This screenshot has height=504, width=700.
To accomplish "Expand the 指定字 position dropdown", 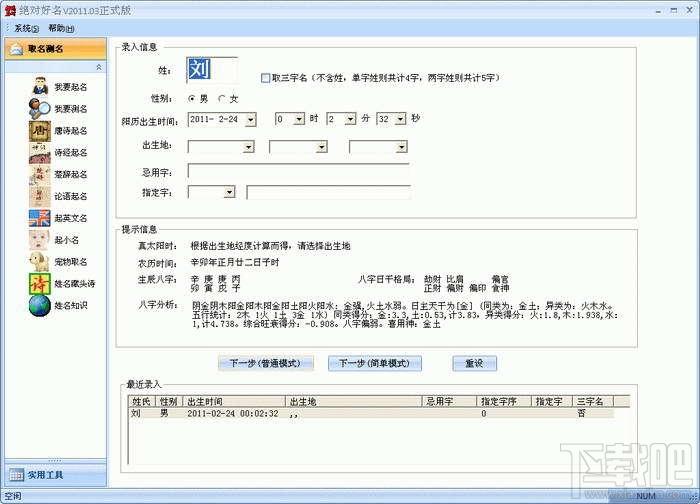I will (x=229, y=192).
